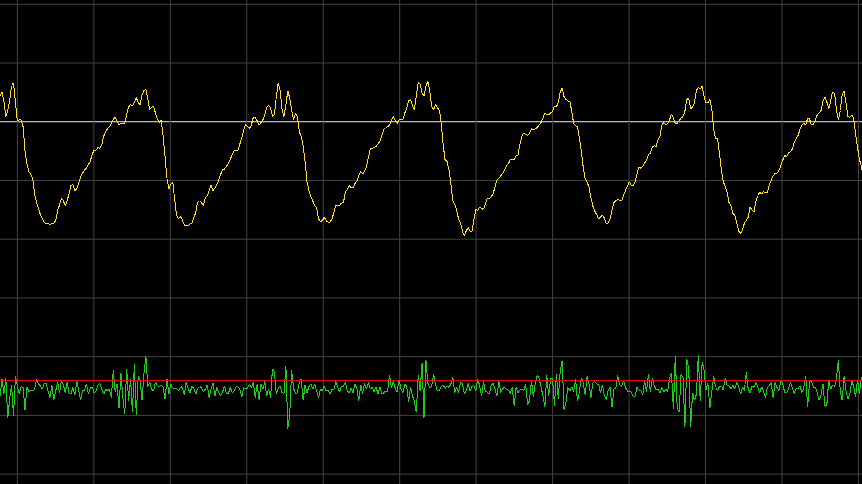Screen dimensions: 862x484
Task: Click the second green burst from left
Action: click(x=288, y=392)
